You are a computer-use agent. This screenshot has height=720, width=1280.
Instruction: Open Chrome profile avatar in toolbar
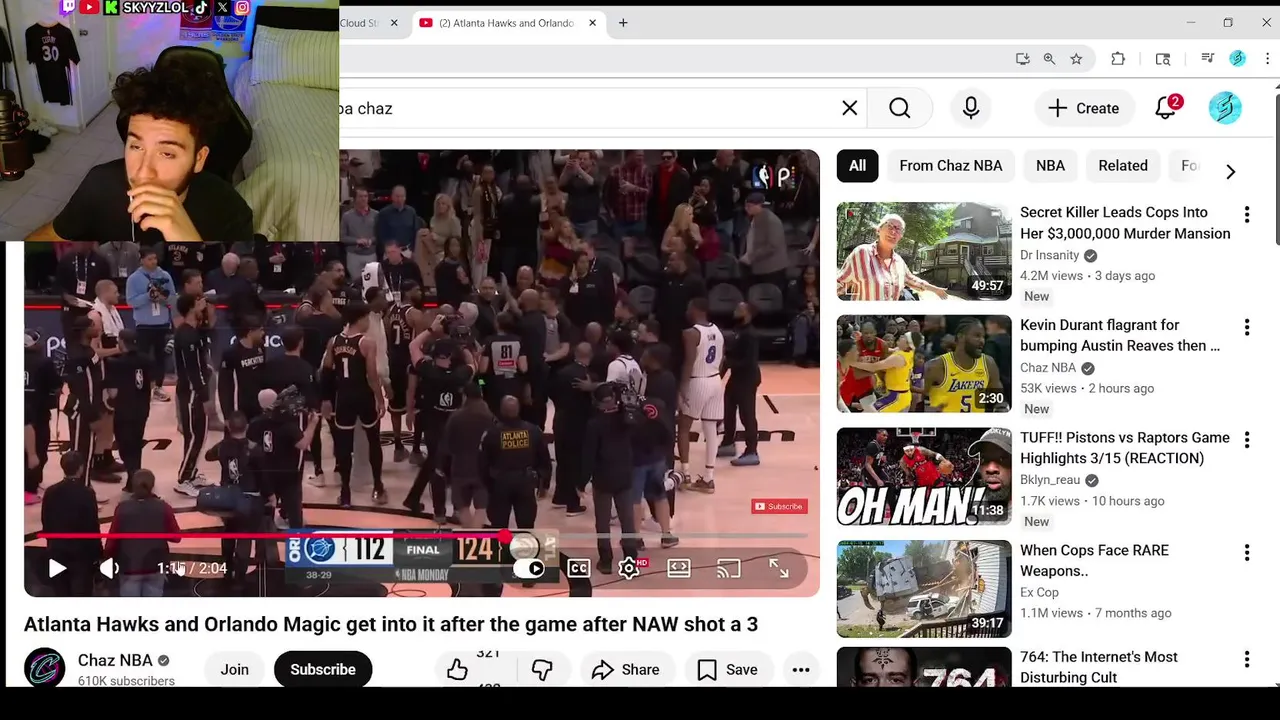pyautogui.click(x=1238, y=59)
